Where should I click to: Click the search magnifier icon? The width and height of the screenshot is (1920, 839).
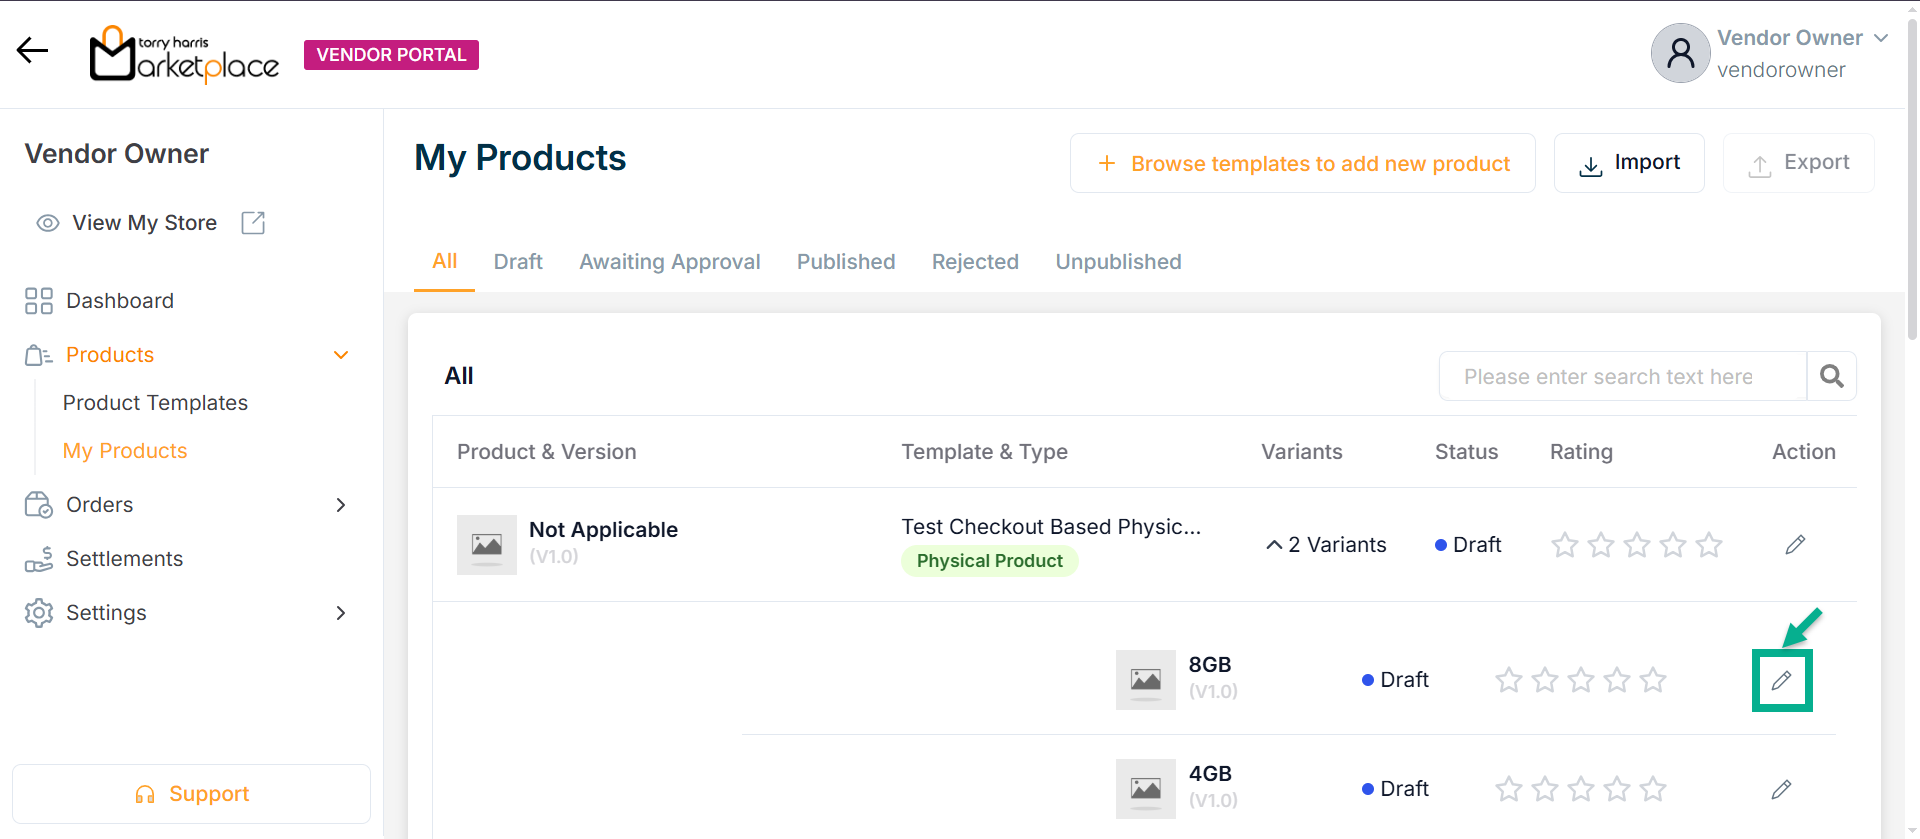click(x=1831, y=376)
